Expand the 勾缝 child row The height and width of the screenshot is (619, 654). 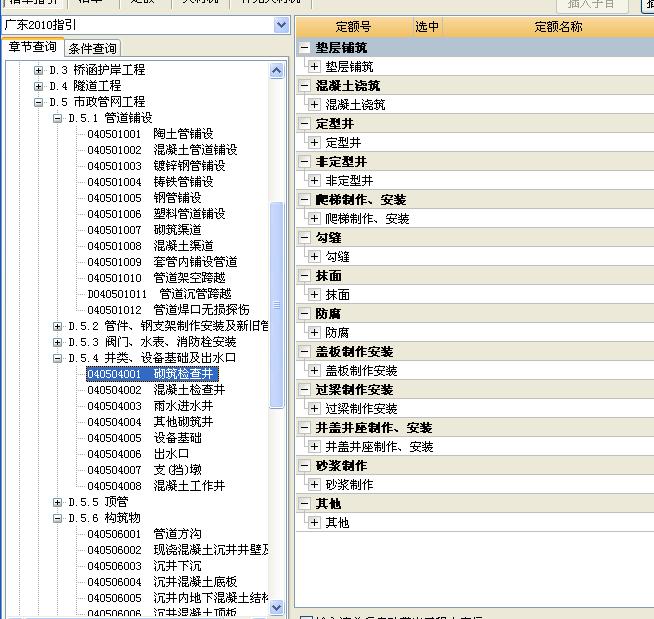point(314,257)
